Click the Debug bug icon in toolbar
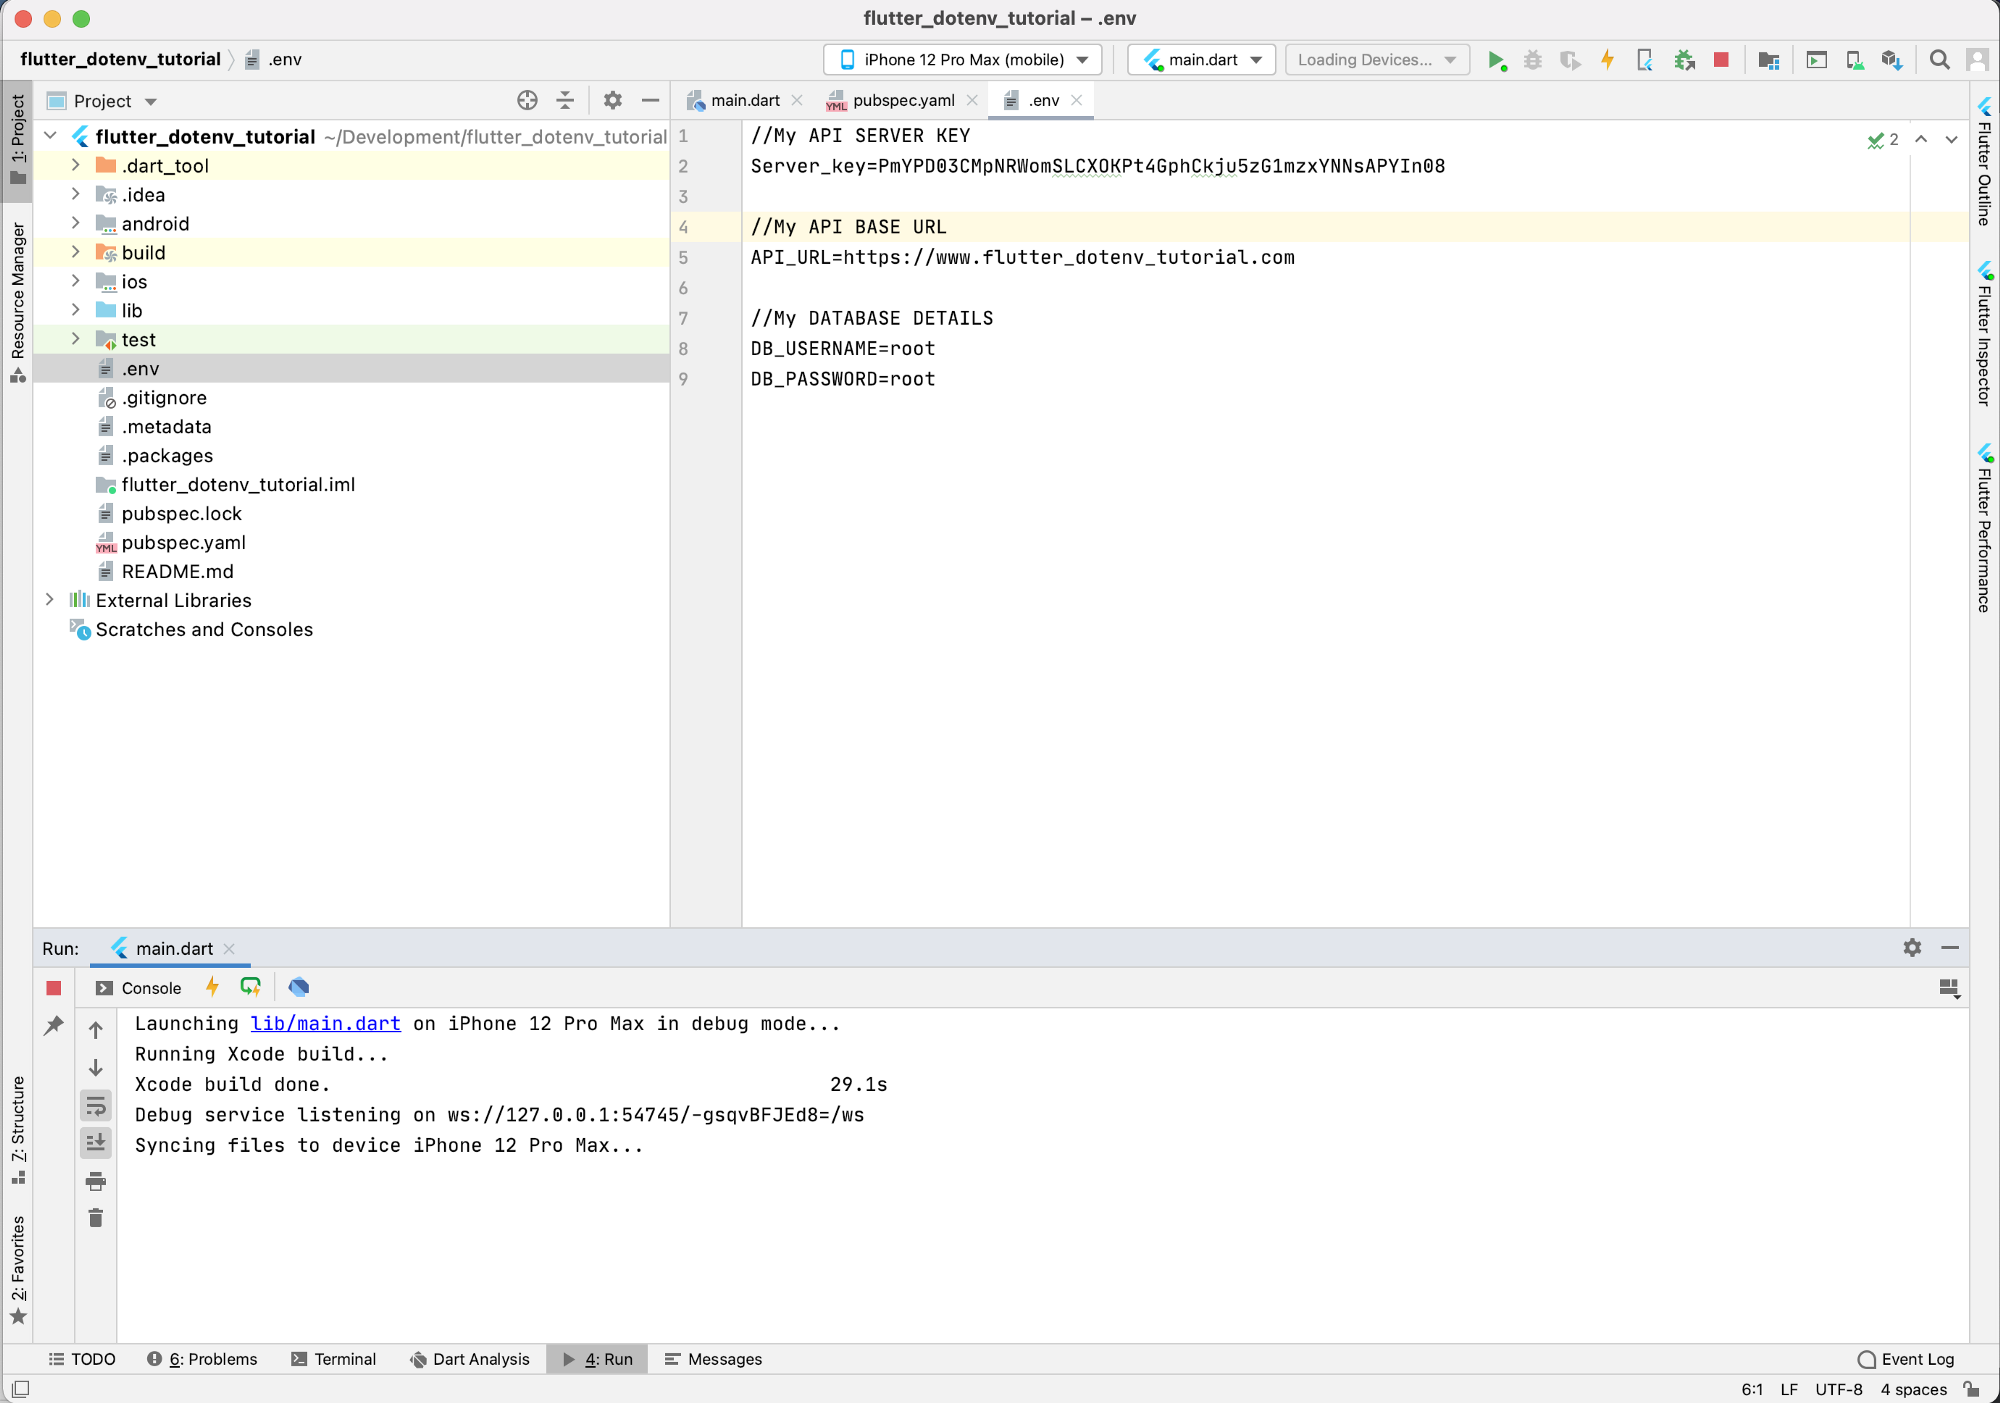This screenshot has height=1403, width=2000. (1532, 60)
